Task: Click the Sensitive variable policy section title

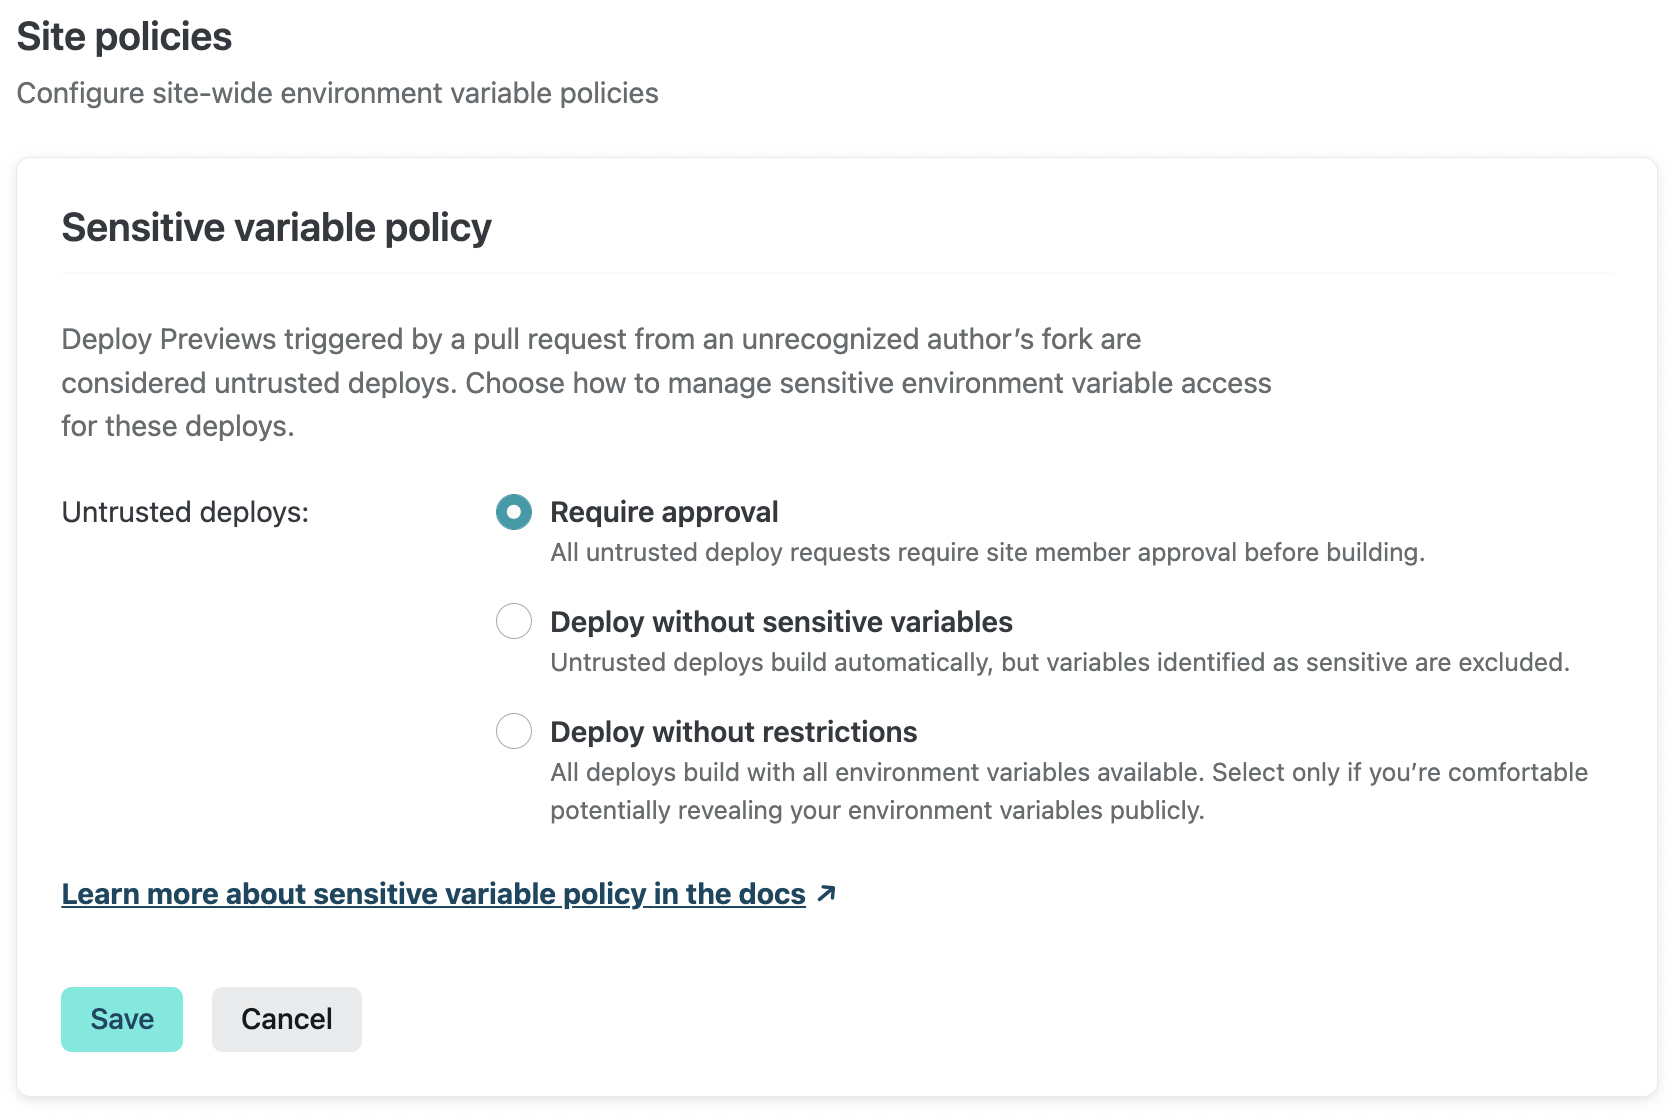Action: pos(277,228)
